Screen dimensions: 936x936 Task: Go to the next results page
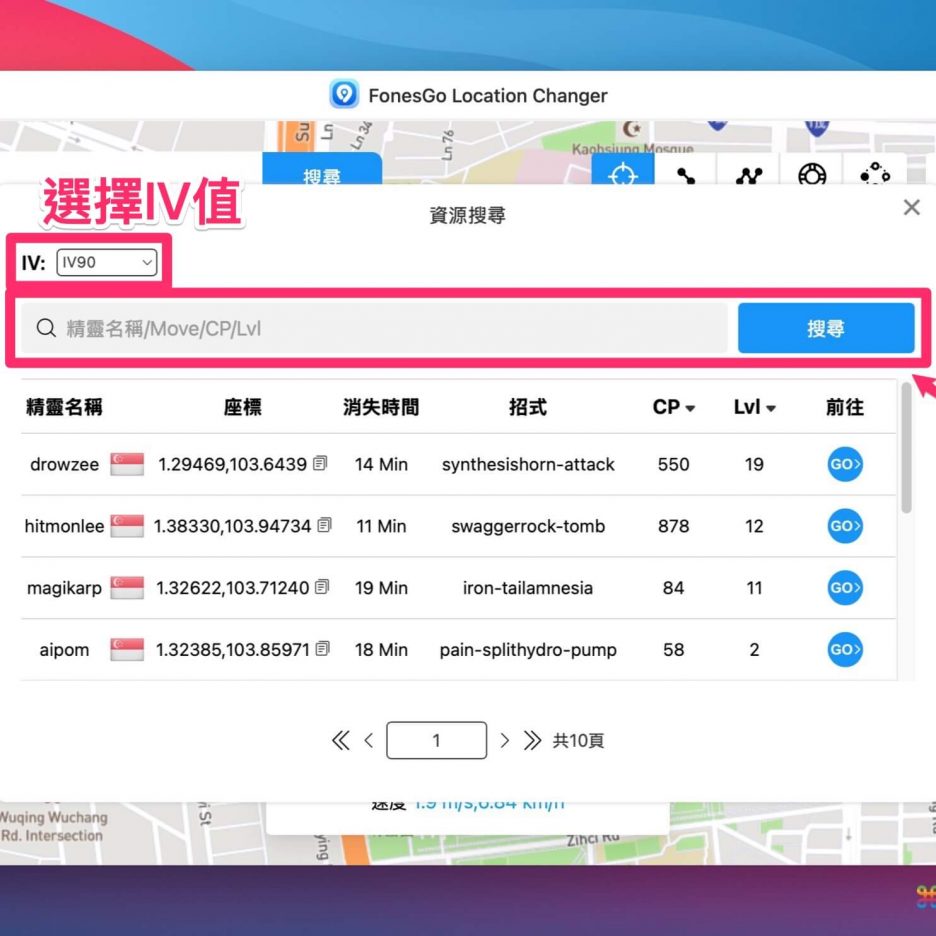505,741
